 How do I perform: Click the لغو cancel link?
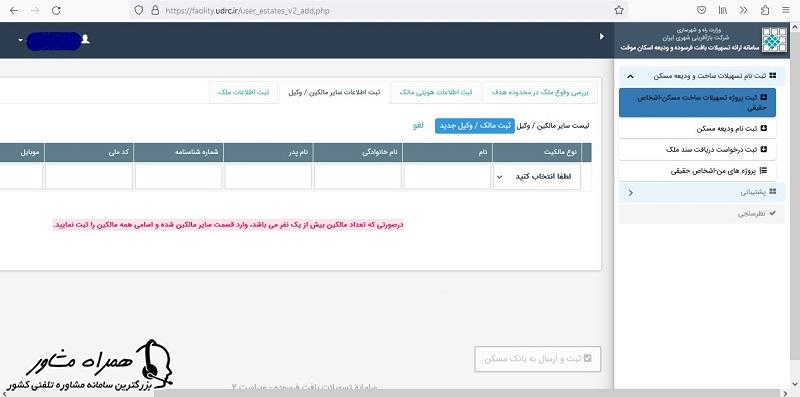pos(418,126)
